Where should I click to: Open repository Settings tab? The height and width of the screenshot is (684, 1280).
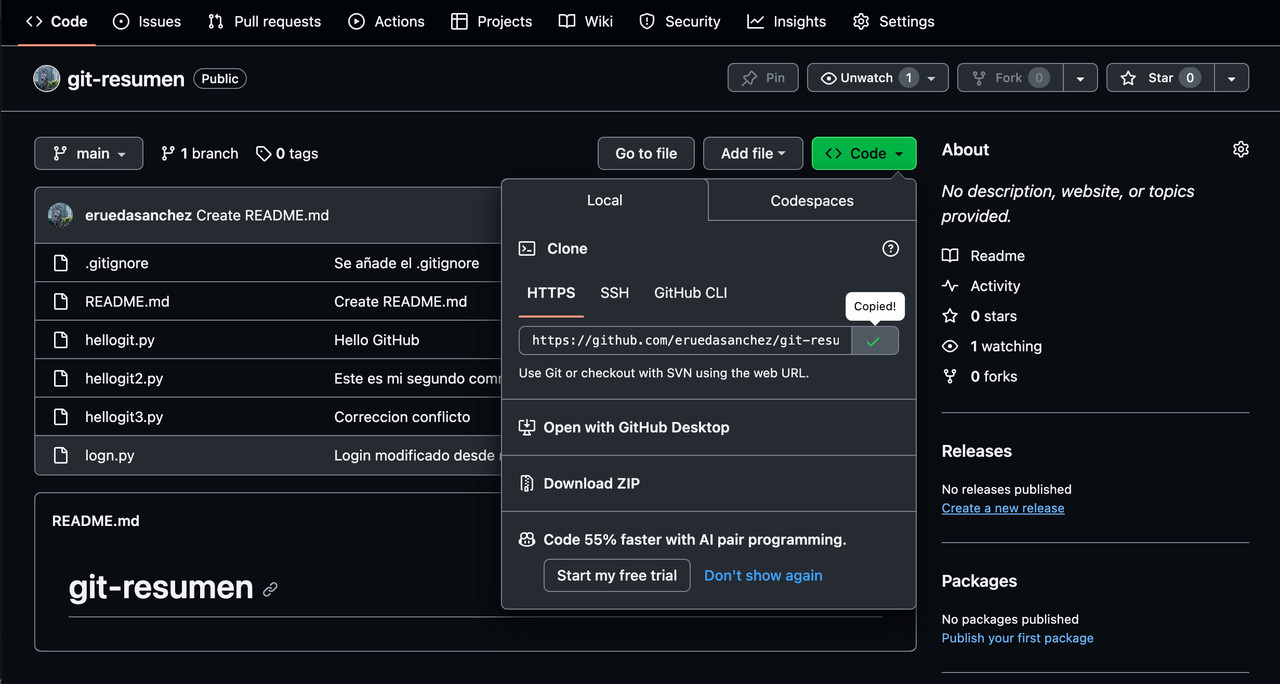[893, 21]
